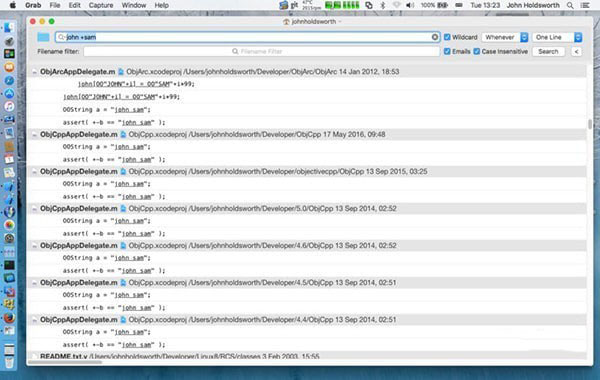
Task: Open the Window menu
Action: (134, 5)
